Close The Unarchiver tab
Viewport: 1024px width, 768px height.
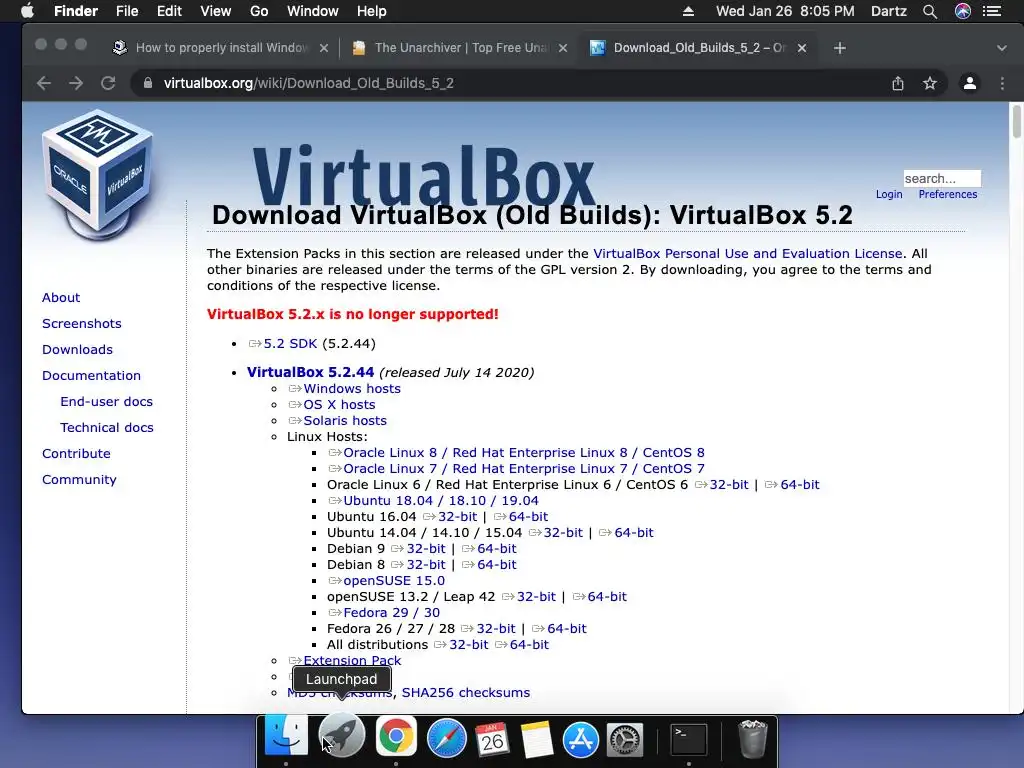[563, 48]
